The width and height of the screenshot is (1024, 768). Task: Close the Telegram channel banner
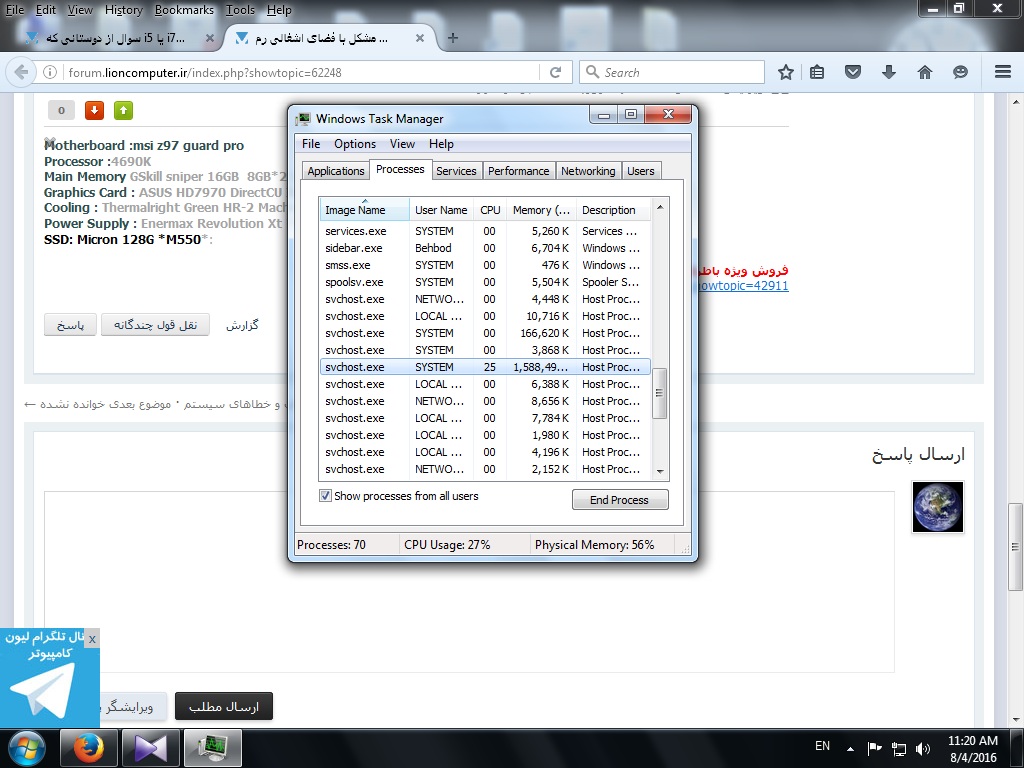coord(92,638)
